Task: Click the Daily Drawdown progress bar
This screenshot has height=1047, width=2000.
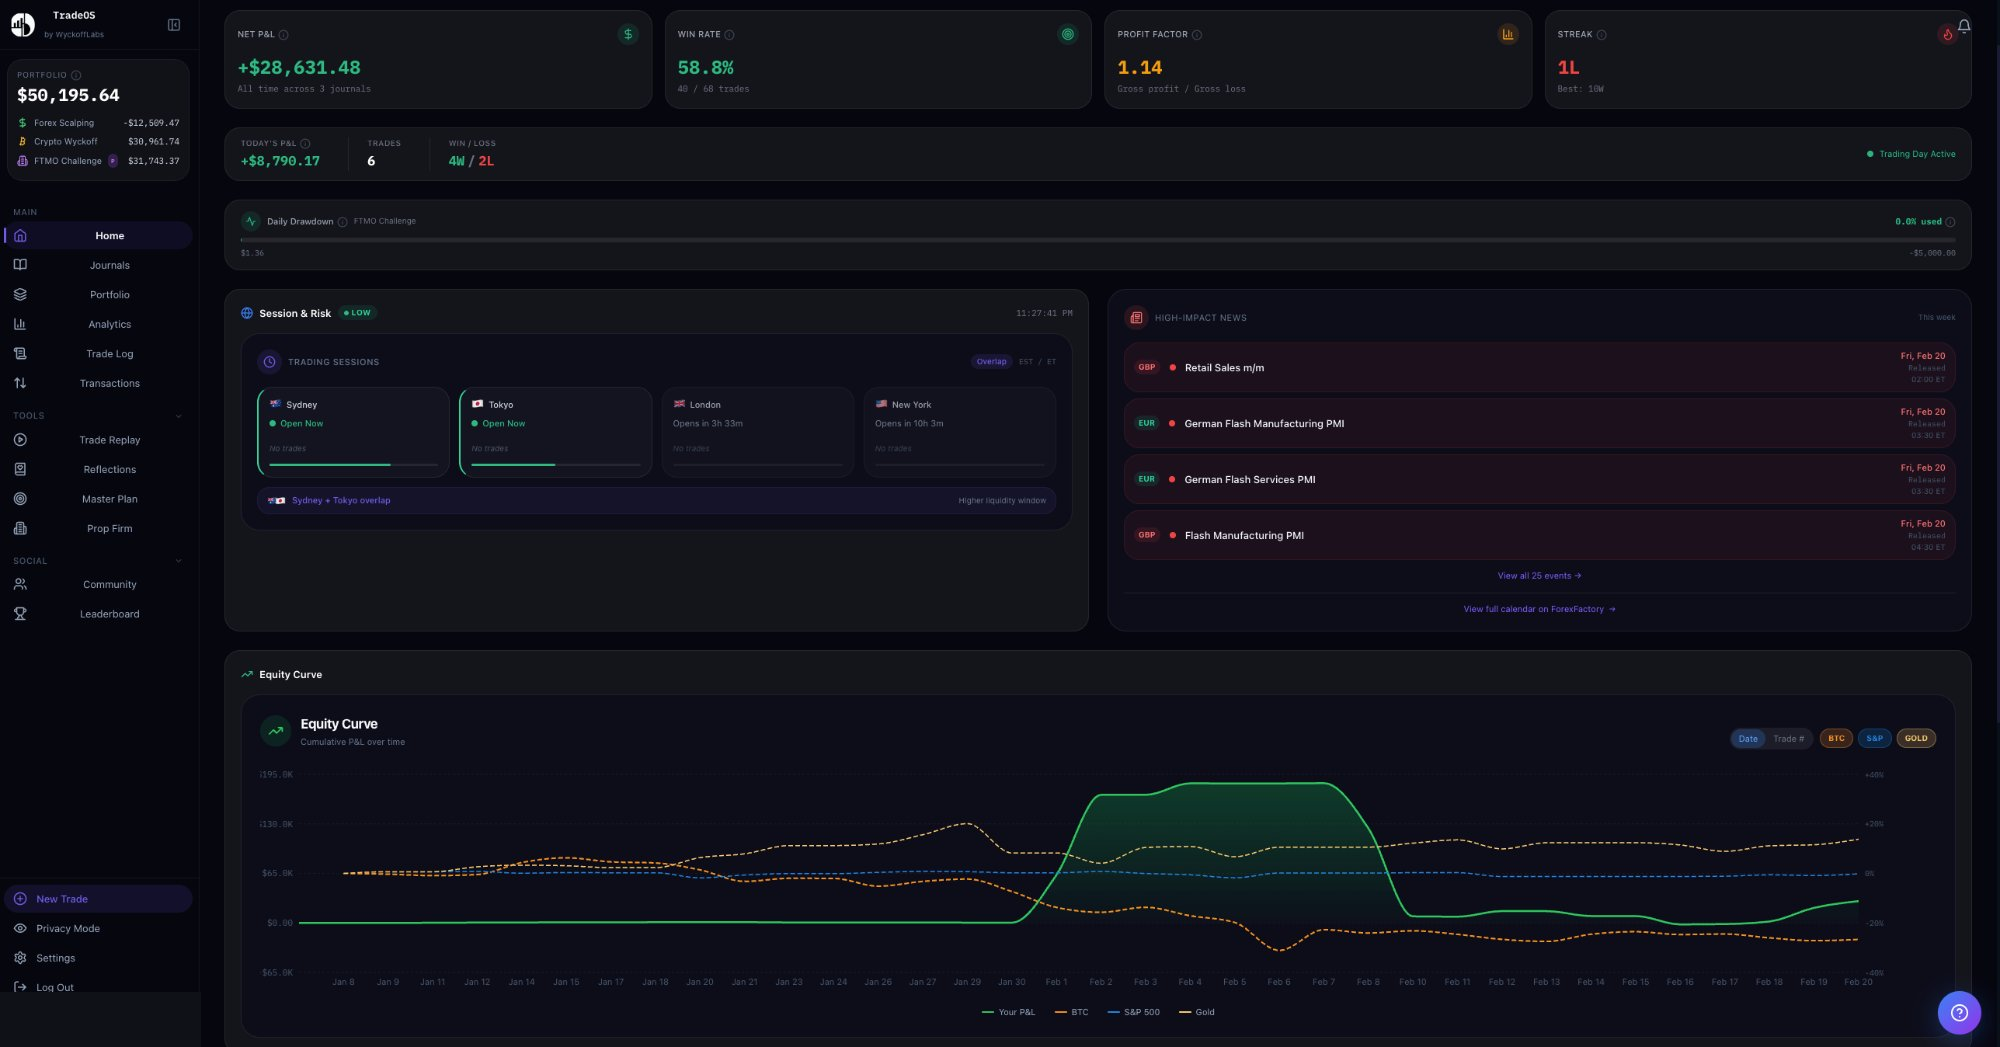Action: pos(1100,241)
